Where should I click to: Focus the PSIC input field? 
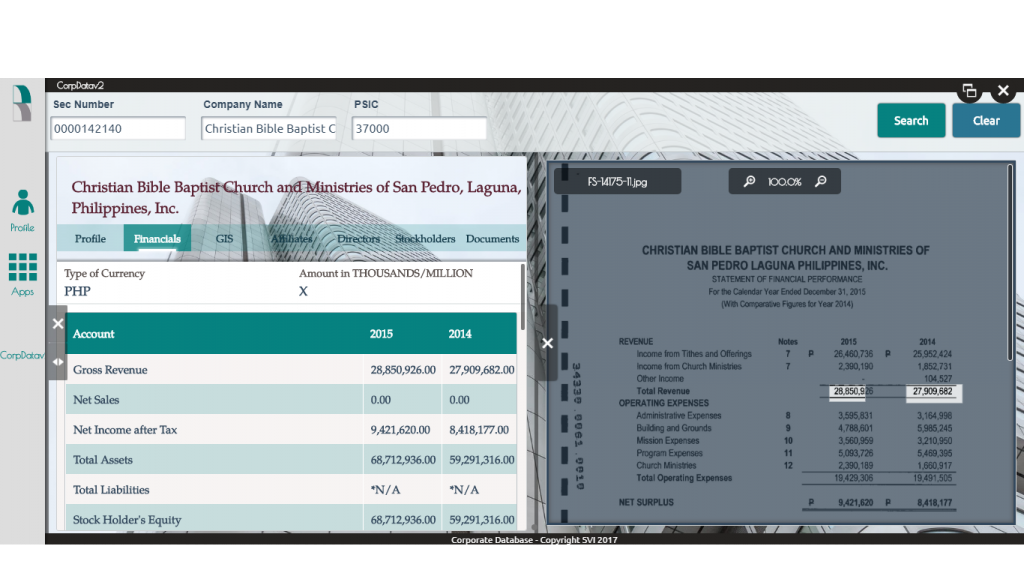pos(419,129)
